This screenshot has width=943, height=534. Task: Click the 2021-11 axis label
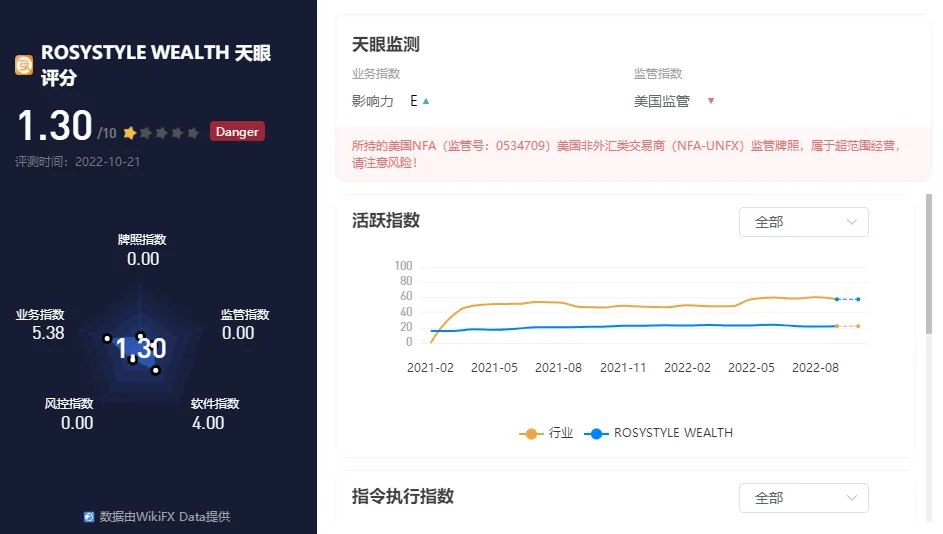point(623,367)
